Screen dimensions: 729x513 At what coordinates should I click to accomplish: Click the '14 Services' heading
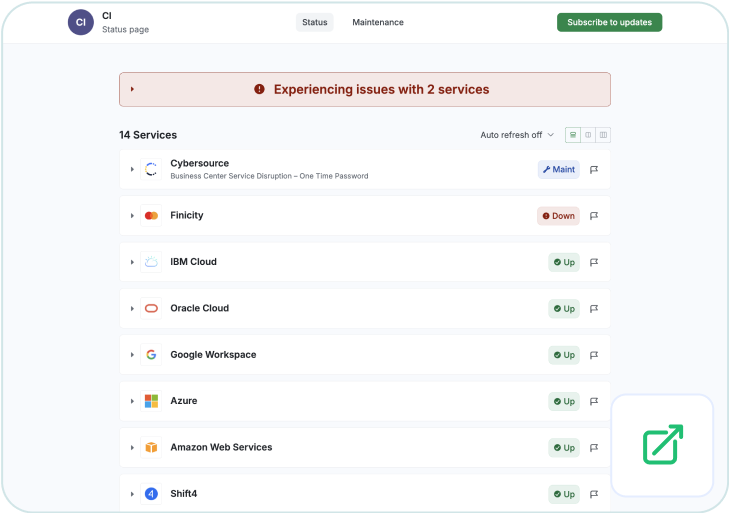tap(148, 135)
